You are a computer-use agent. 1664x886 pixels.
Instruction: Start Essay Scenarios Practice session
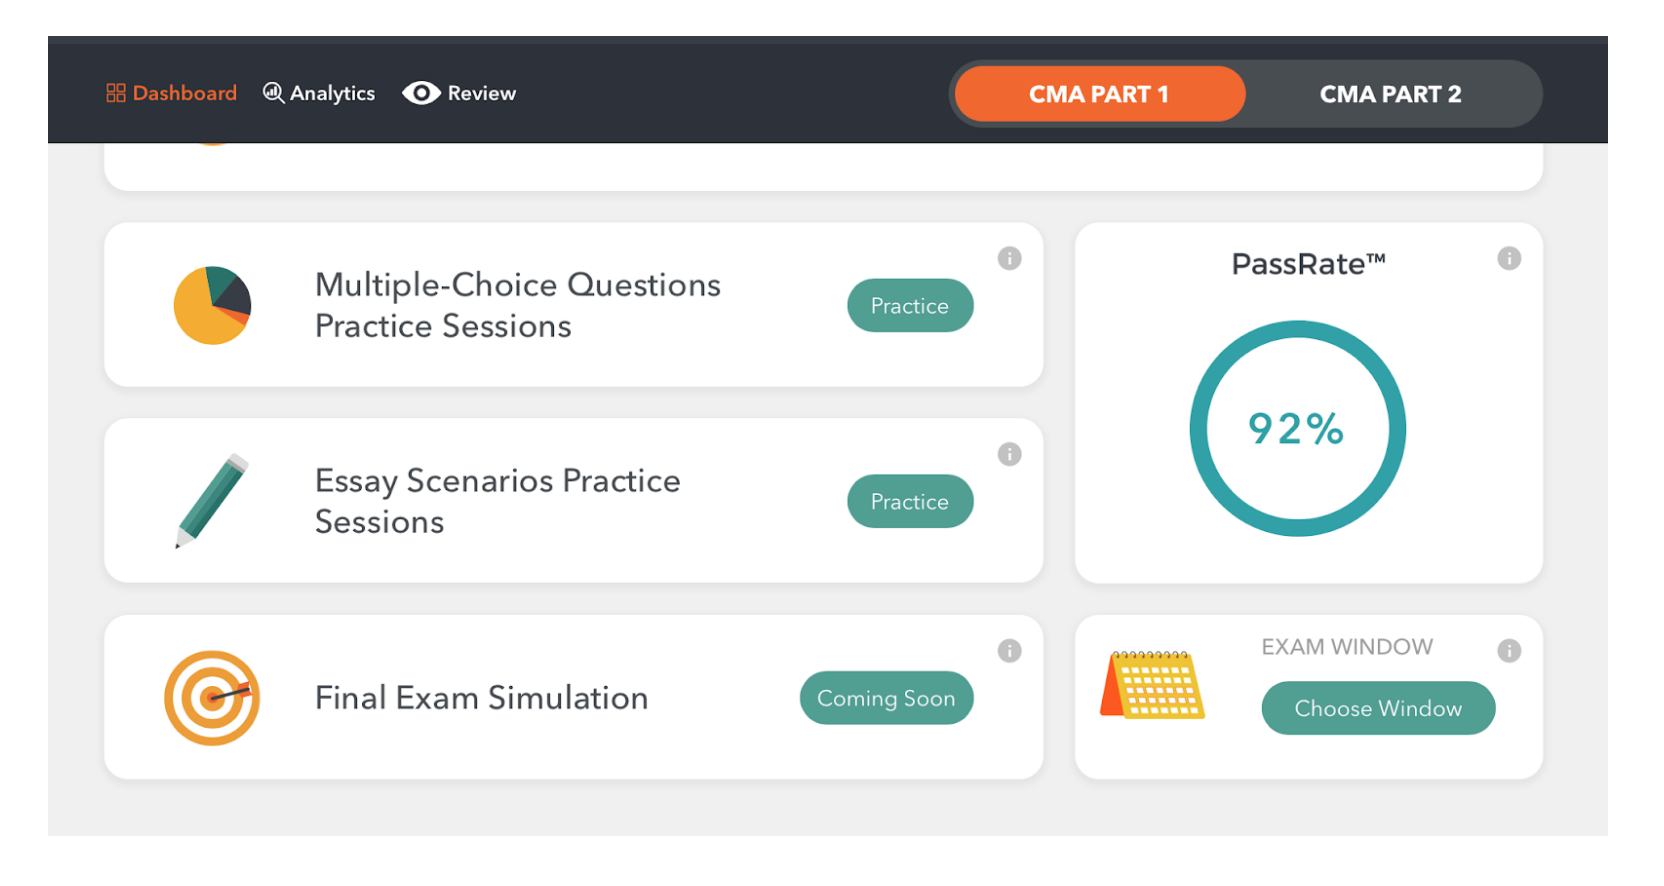tap(910, 502)
